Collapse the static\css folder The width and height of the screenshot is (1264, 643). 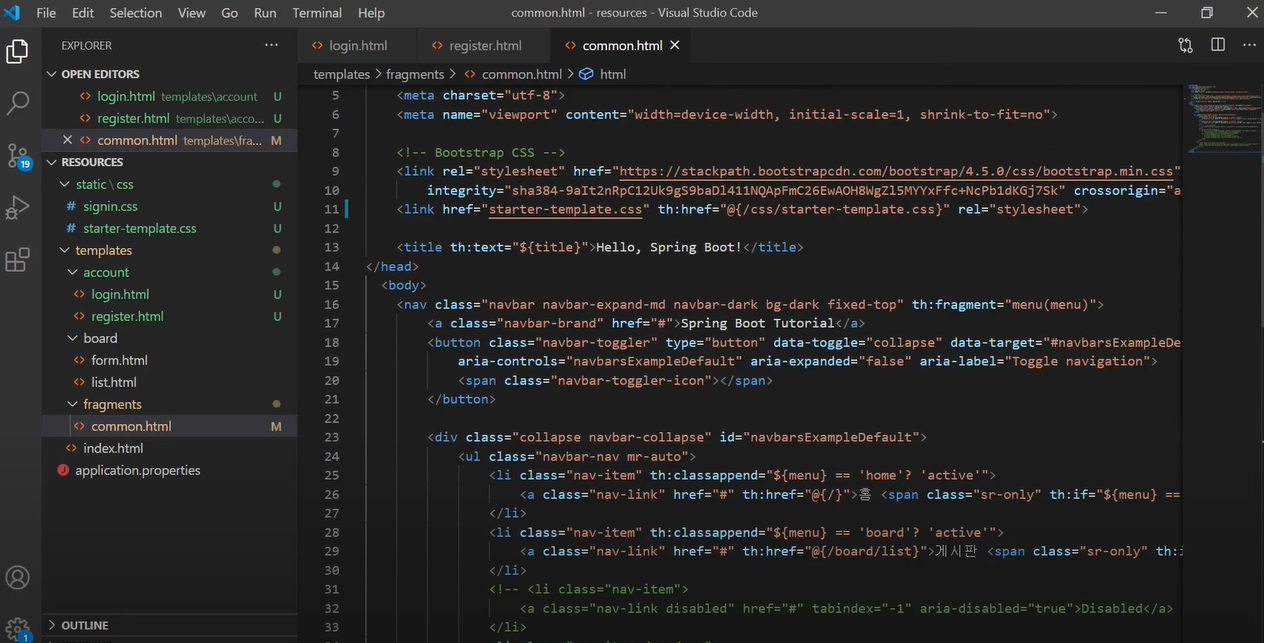[104, 184]
